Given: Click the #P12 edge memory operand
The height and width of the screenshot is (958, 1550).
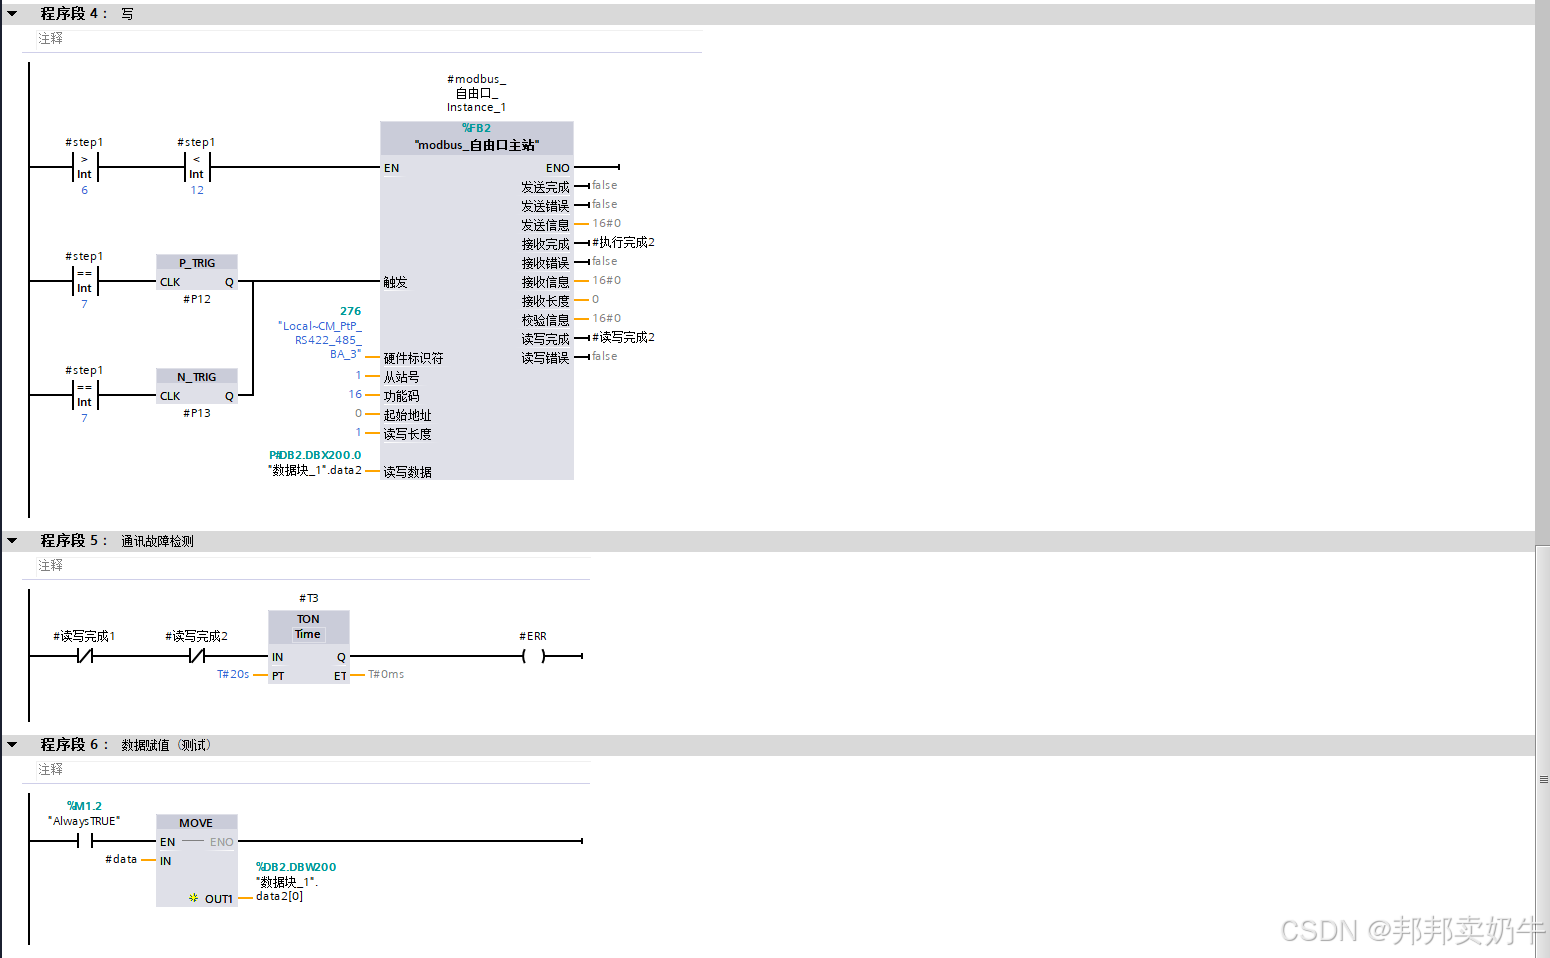Looking at the screenshot, I should pyautogui.click(x=197, y=299).
